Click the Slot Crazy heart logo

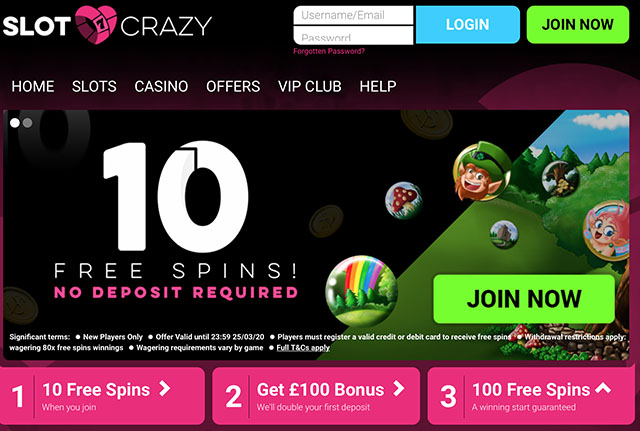point(96,25)
